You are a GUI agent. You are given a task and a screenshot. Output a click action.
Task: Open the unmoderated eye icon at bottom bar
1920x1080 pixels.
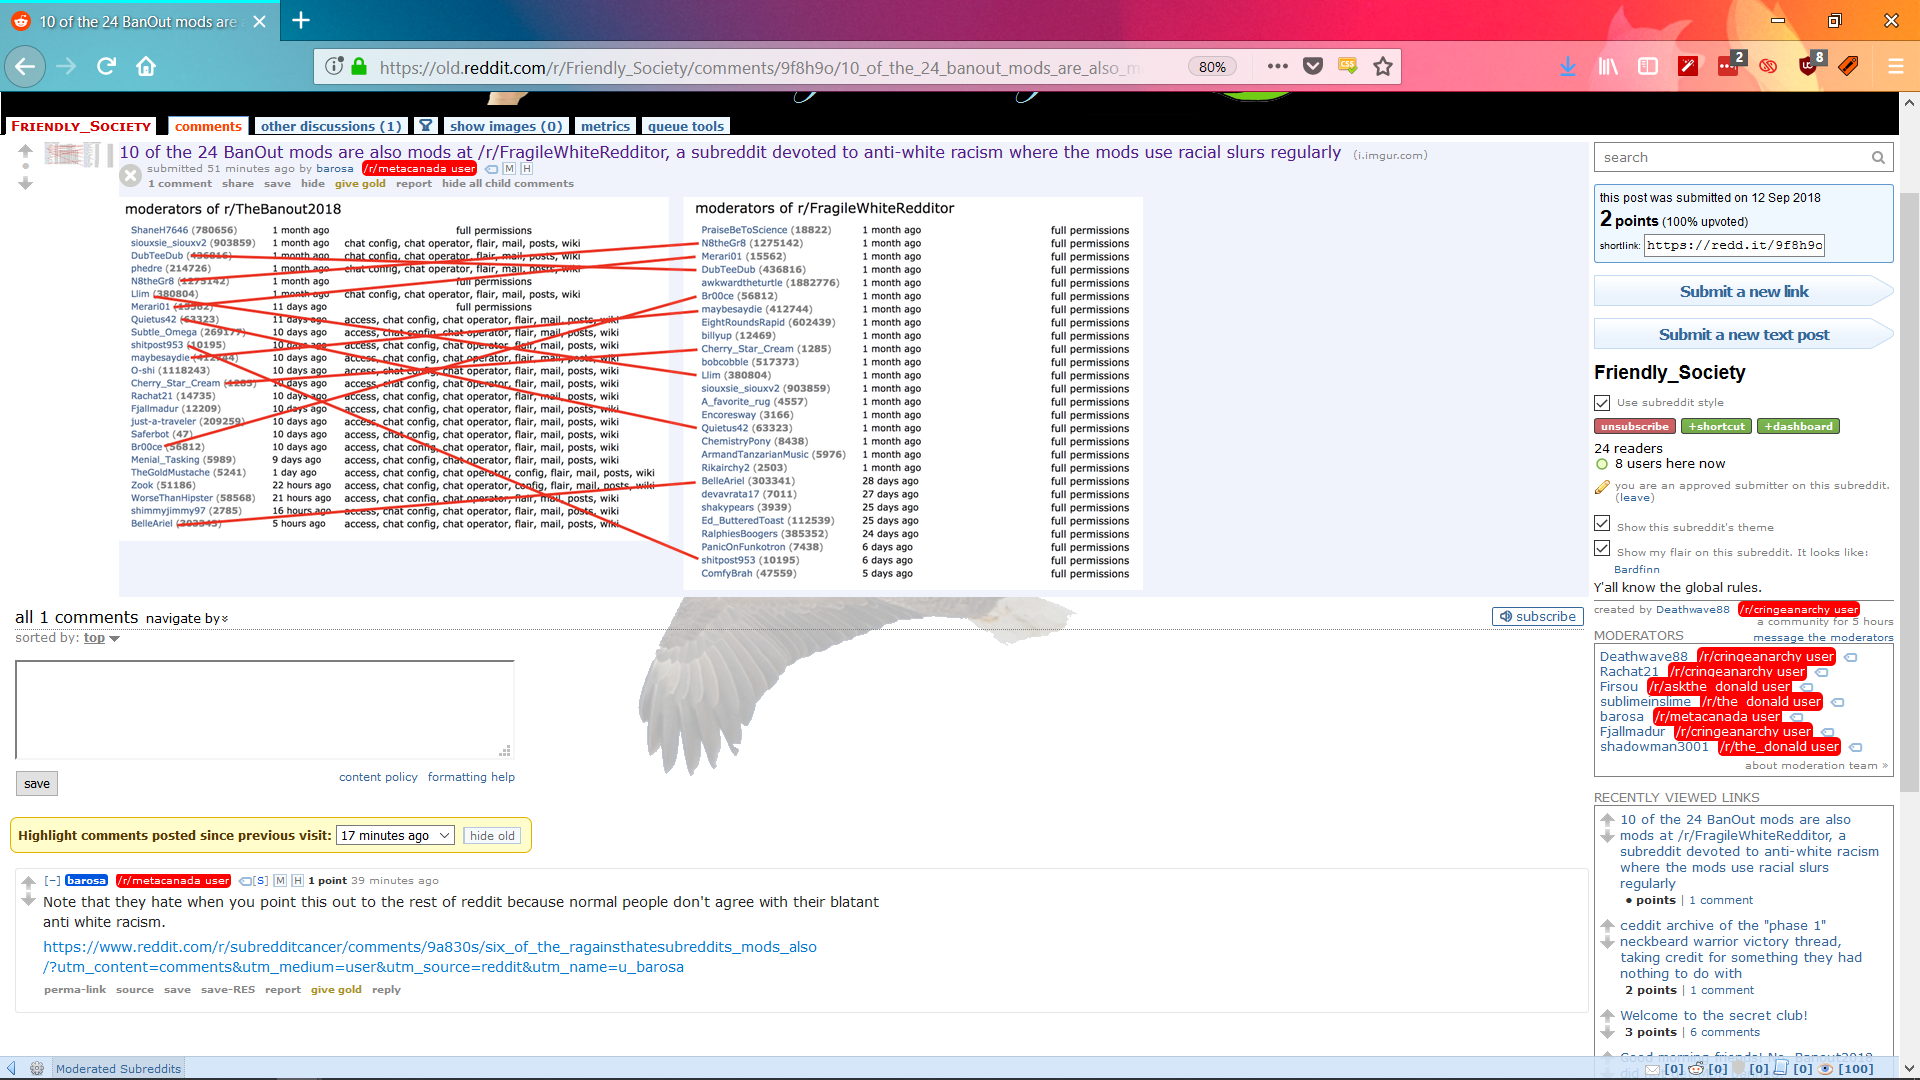click(x=1826, y=1069)
